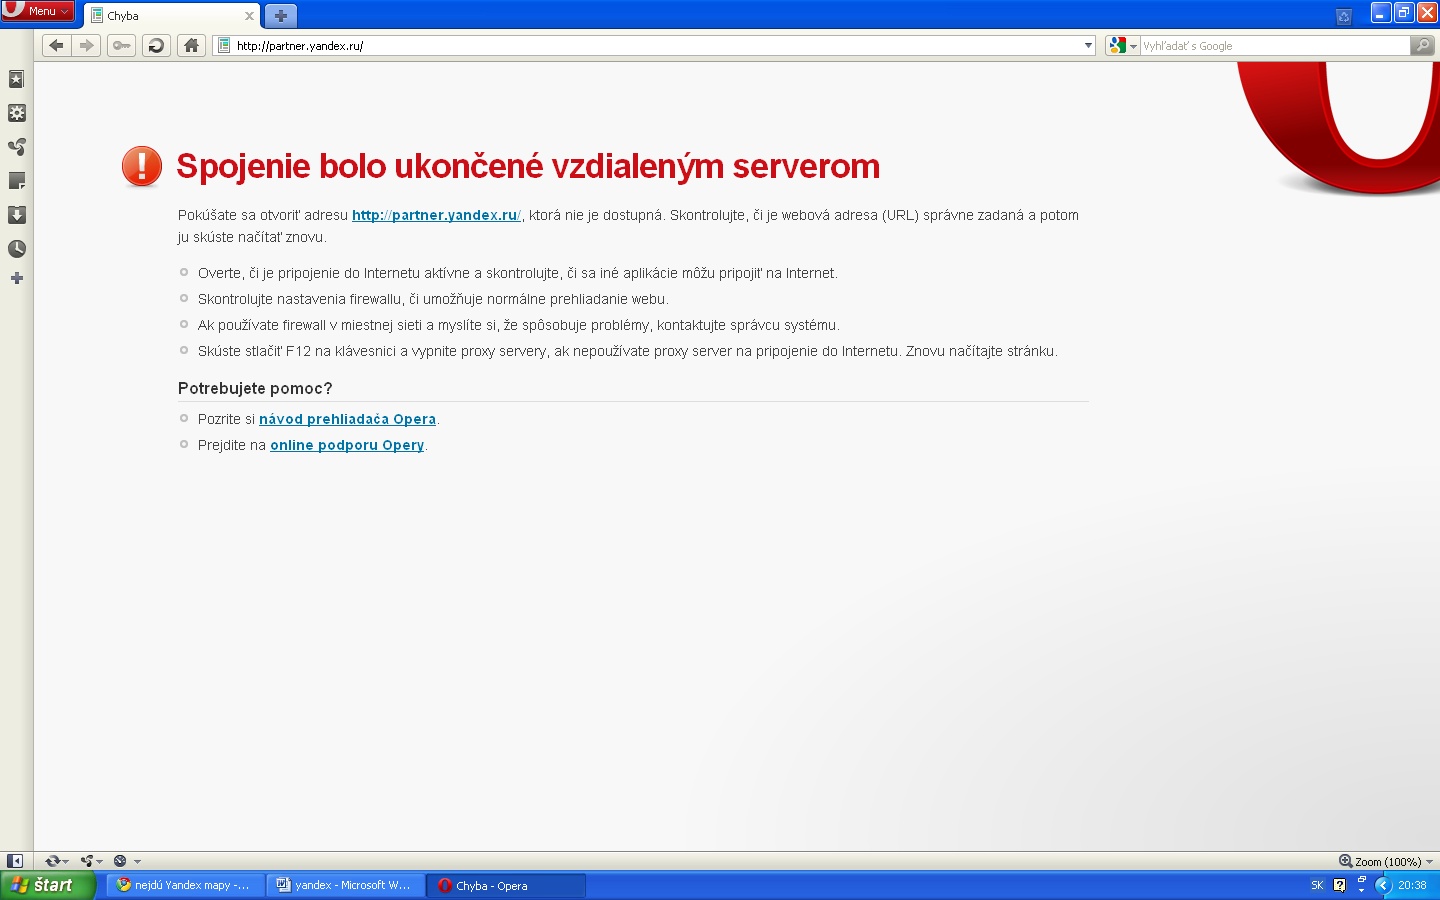1440x900 pixels.
Task: Click heading "Spojenie bolo ukončené vzdialeným serverom"
Action: [528, 166]
